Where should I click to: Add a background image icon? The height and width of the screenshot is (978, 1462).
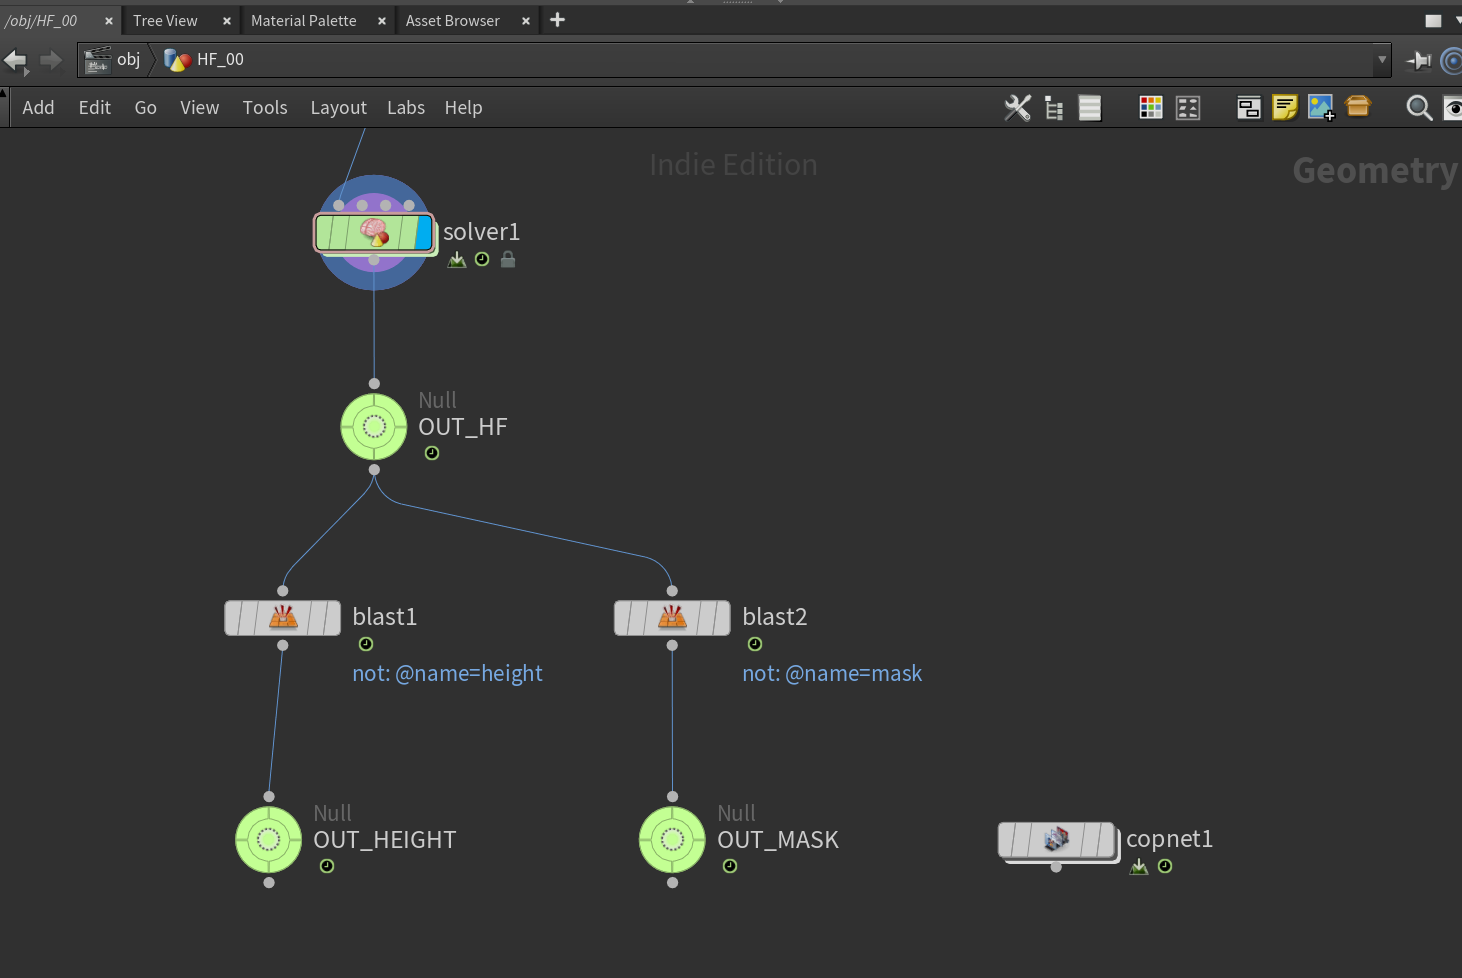tap(1321, 107)
